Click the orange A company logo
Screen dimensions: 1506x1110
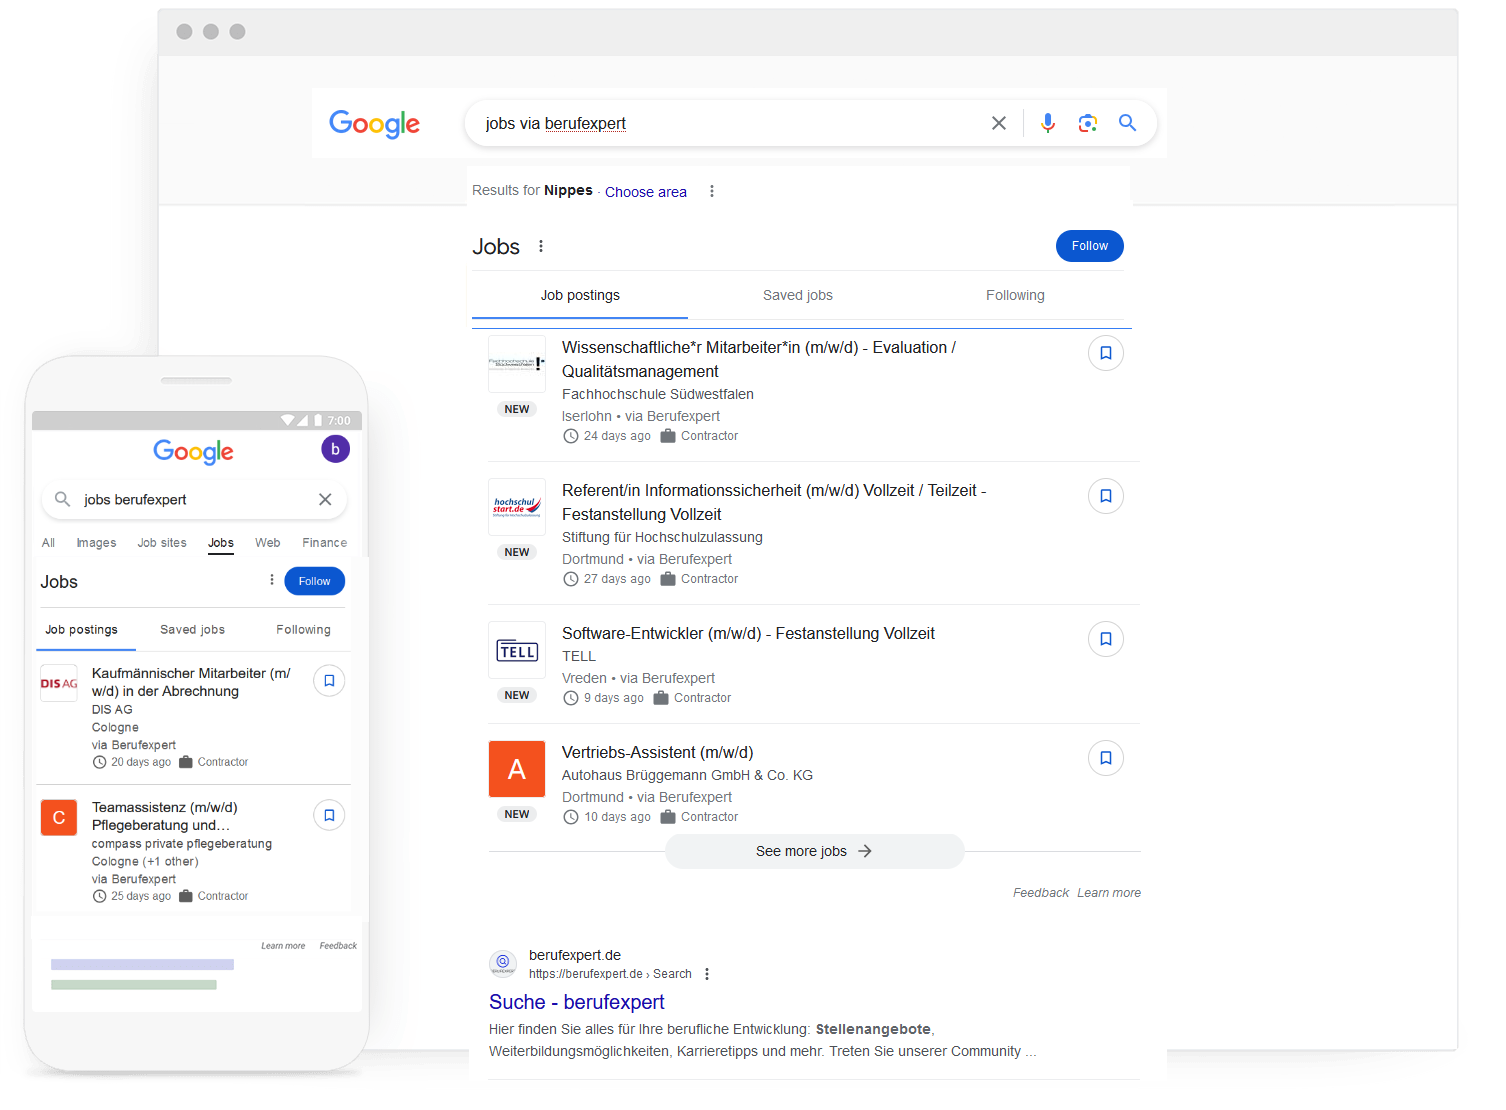[x=517, y=769]
